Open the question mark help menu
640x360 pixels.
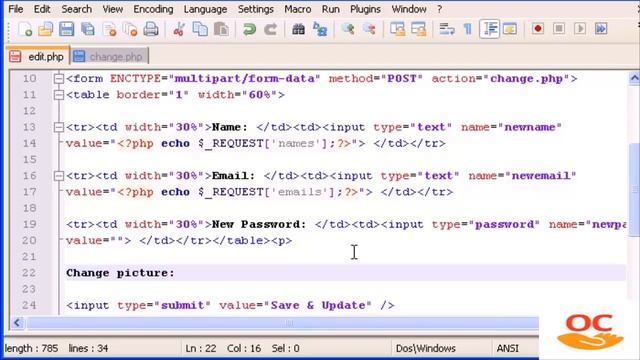439,9
